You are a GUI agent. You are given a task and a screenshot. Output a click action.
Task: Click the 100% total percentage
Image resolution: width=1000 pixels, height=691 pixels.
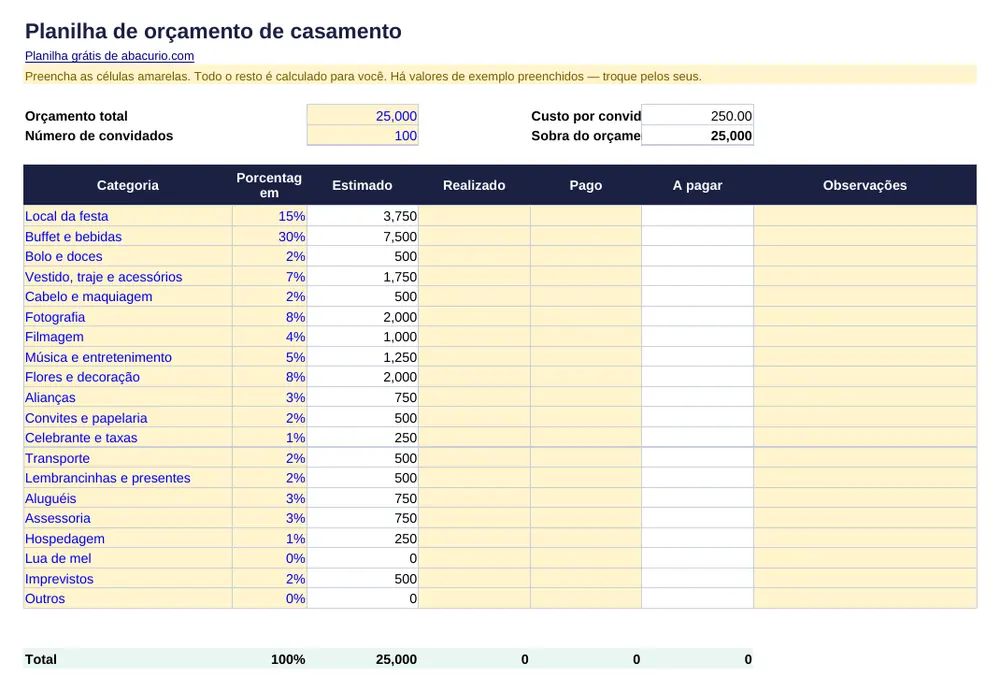tap(288, 659)
